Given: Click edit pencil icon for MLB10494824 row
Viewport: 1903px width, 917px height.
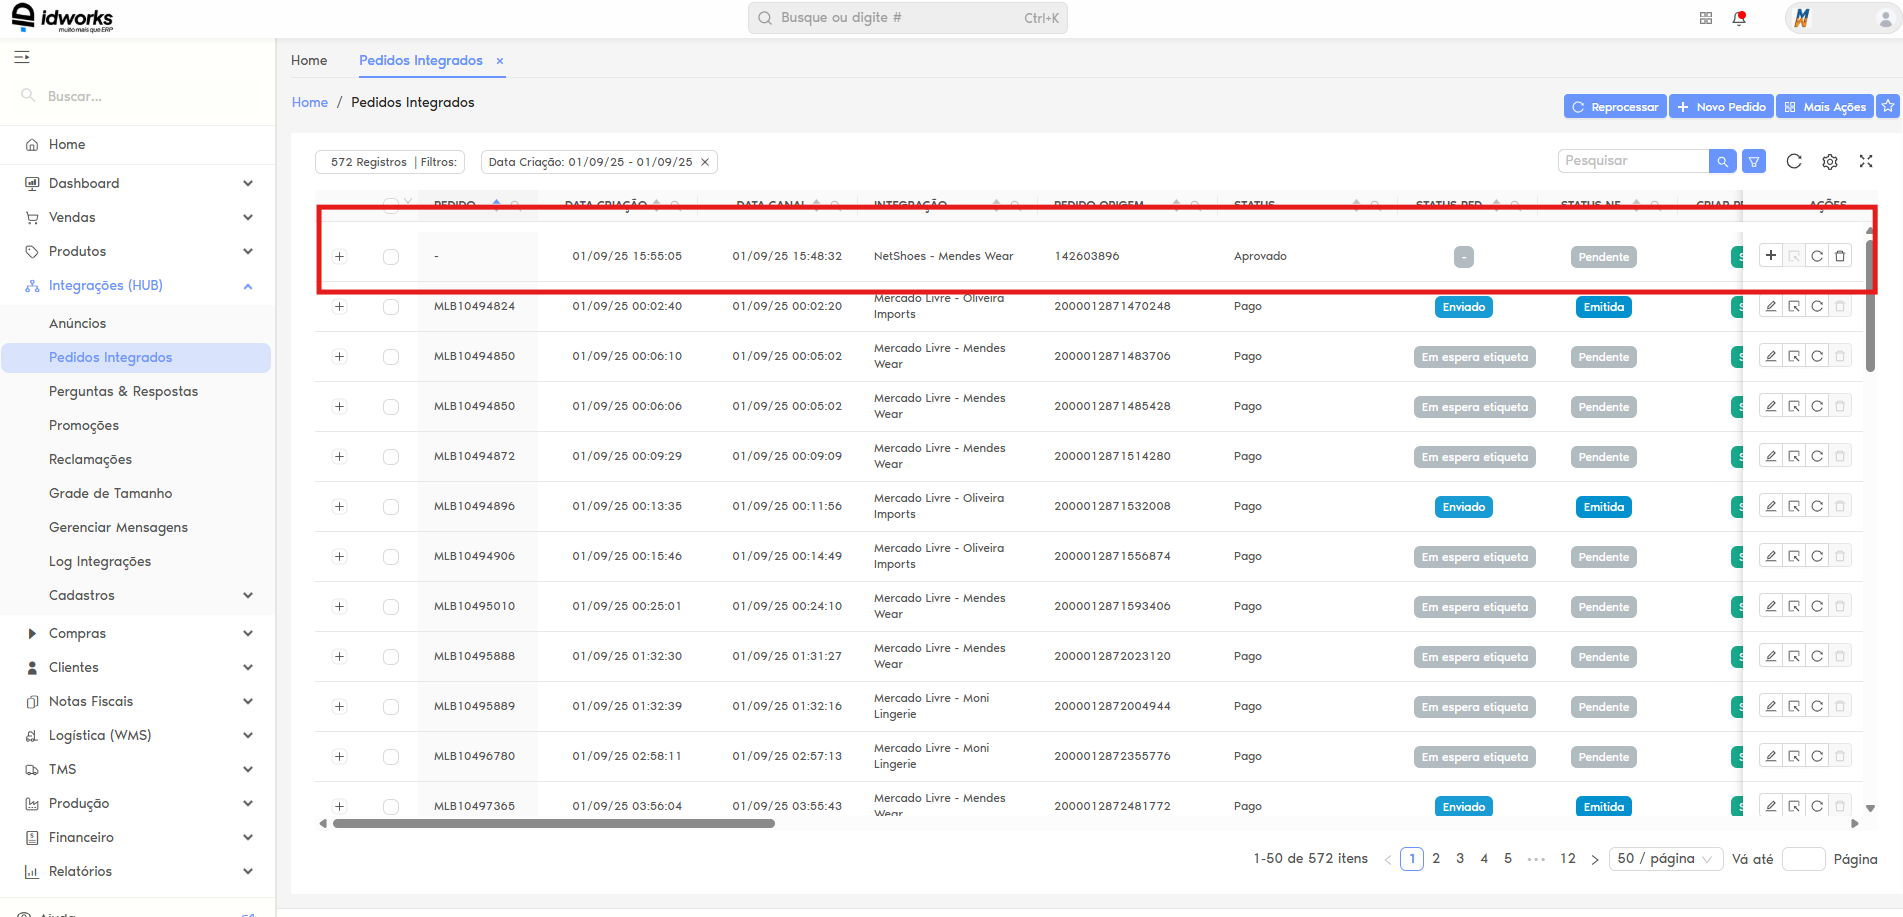Looking at the screenshot, I should (x=1771, y=306).
